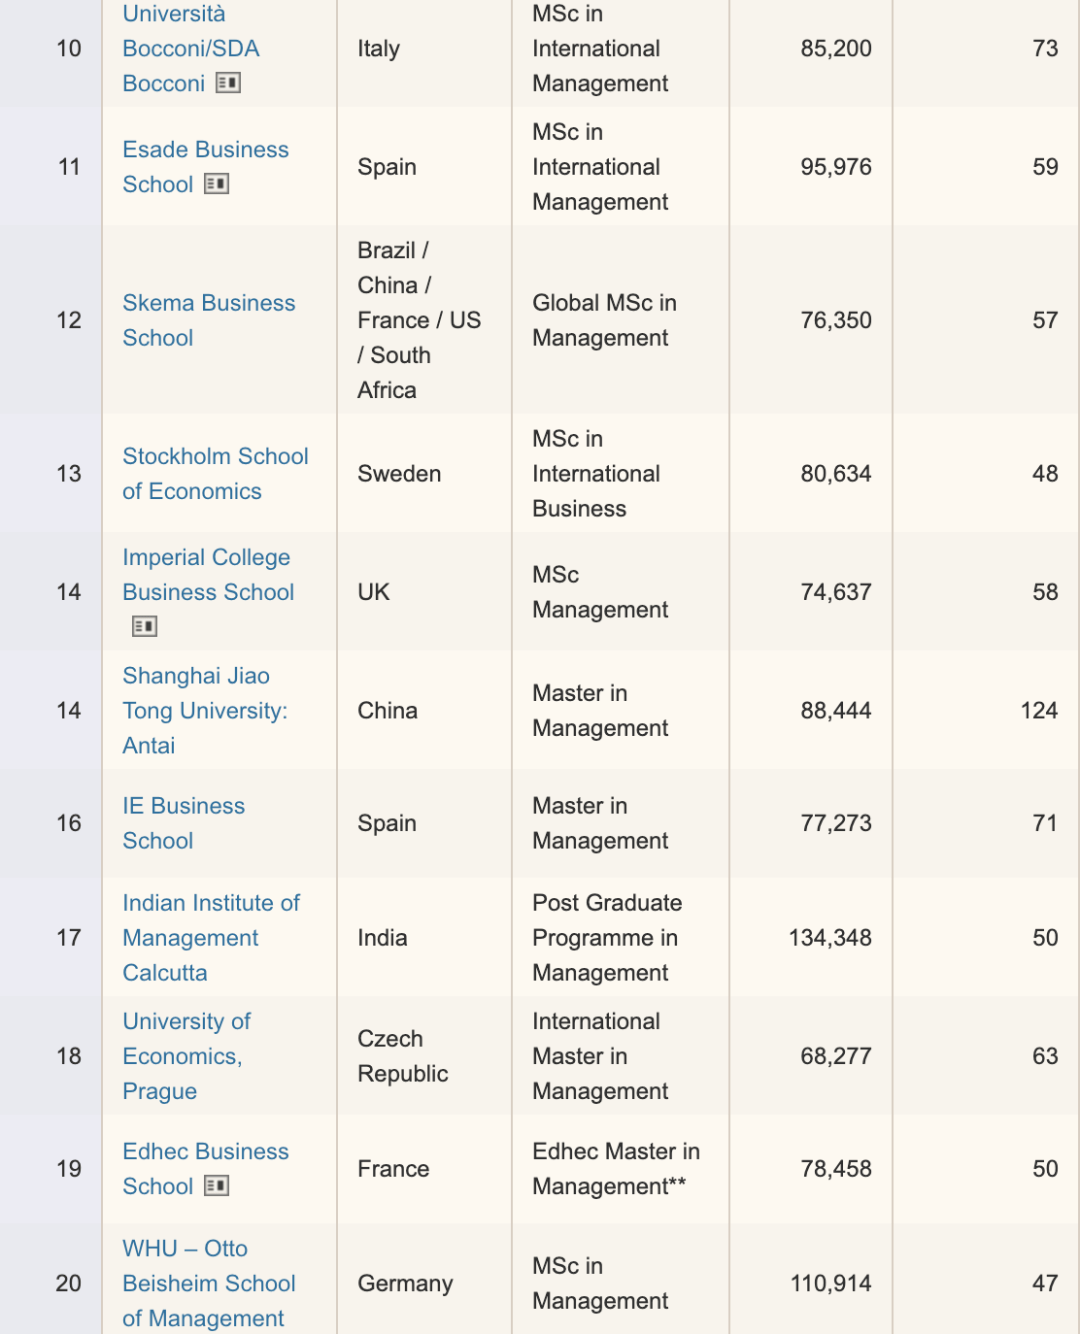
Task: Visit the Stockholm School of Economics page
Action: [x=215, y=474]
